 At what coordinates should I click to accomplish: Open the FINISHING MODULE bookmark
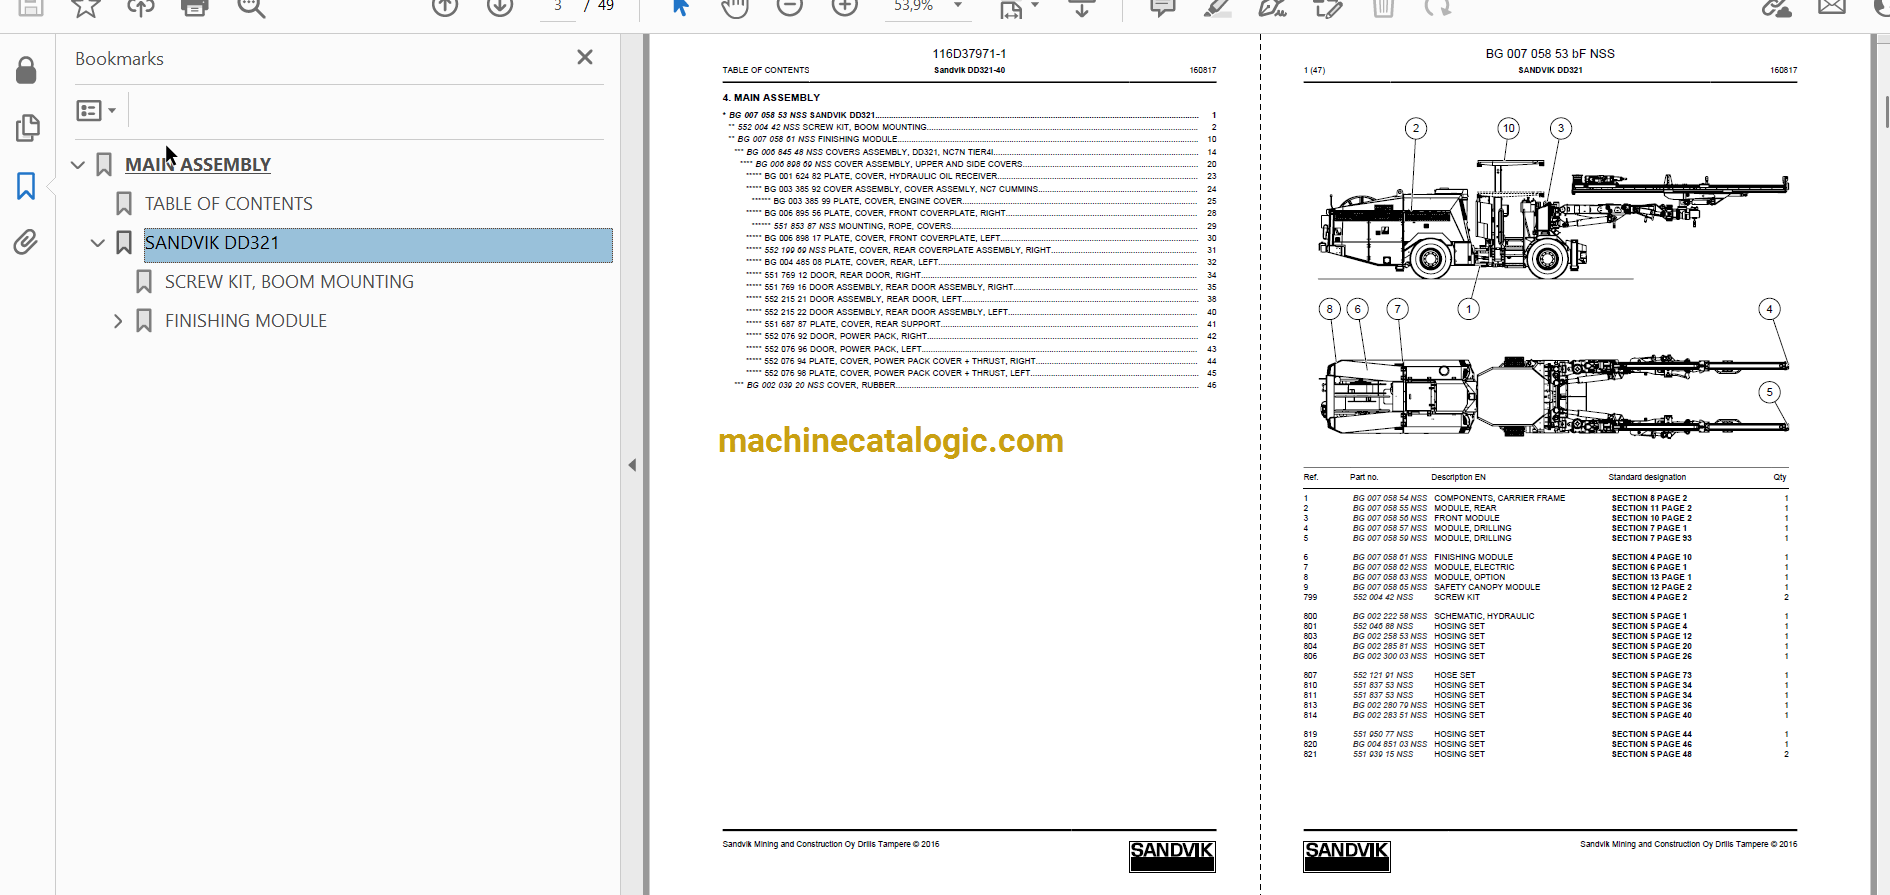[x=246, y=321]
